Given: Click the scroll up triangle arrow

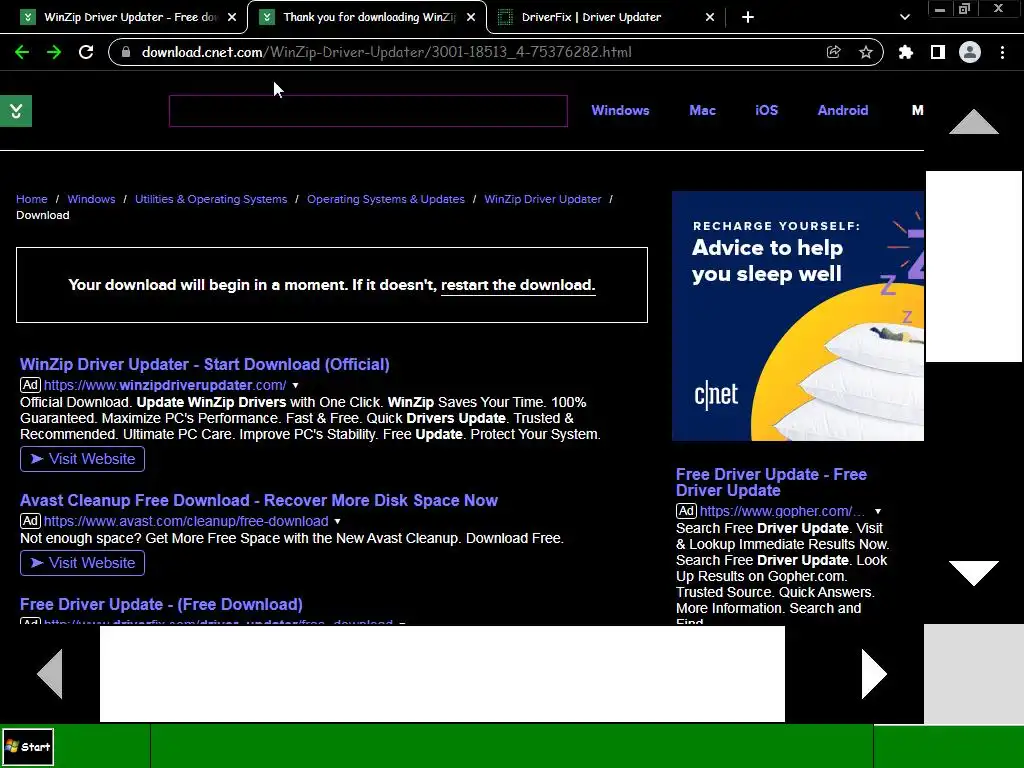Looking at the screenshot, I should click(974, 122).
